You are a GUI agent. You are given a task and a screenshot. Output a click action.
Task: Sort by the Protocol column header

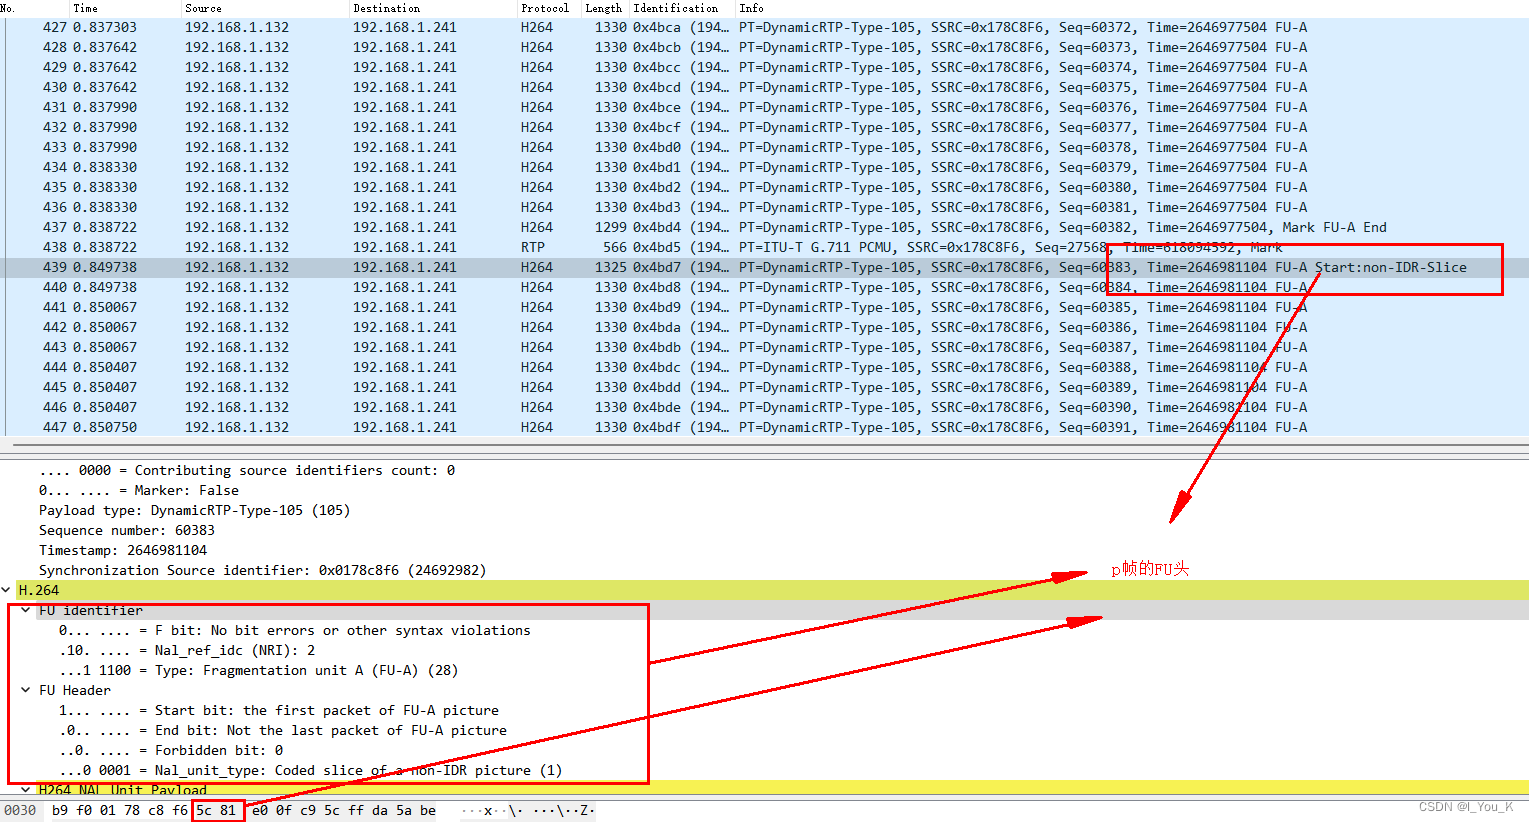(x=544, y=8)
